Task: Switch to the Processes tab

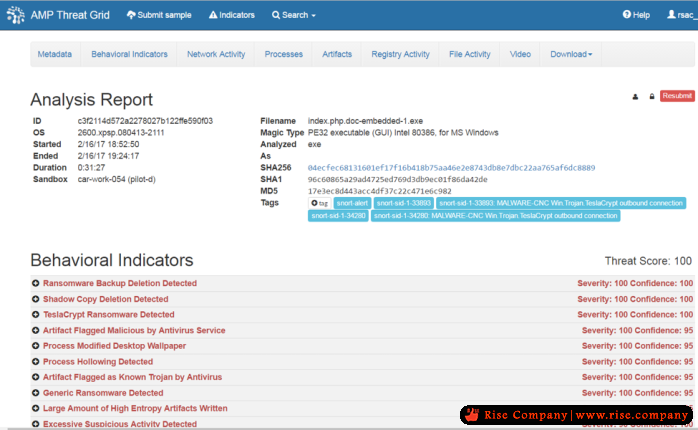Action: point(284,54)
